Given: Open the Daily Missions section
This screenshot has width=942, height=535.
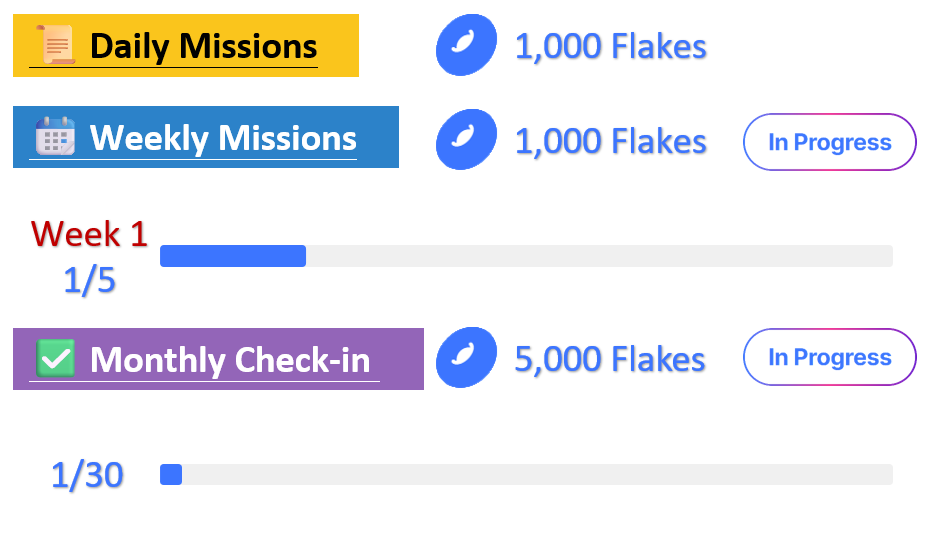Looking at the screenshot, I should pyautogui.click(x=203, y=46).
